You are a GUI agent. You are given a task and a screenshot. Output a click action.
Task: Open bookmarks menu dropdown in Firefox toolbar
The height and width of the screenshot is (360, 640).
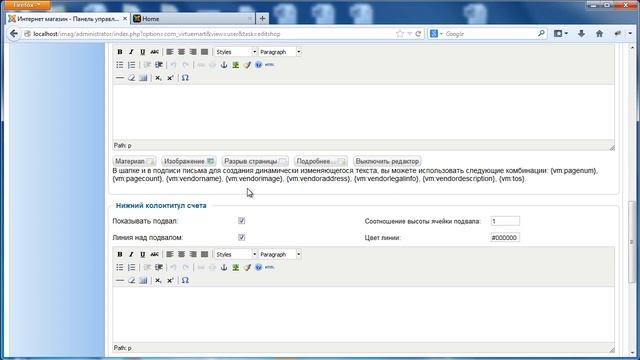pyautogui.click(x=561, y=34)
